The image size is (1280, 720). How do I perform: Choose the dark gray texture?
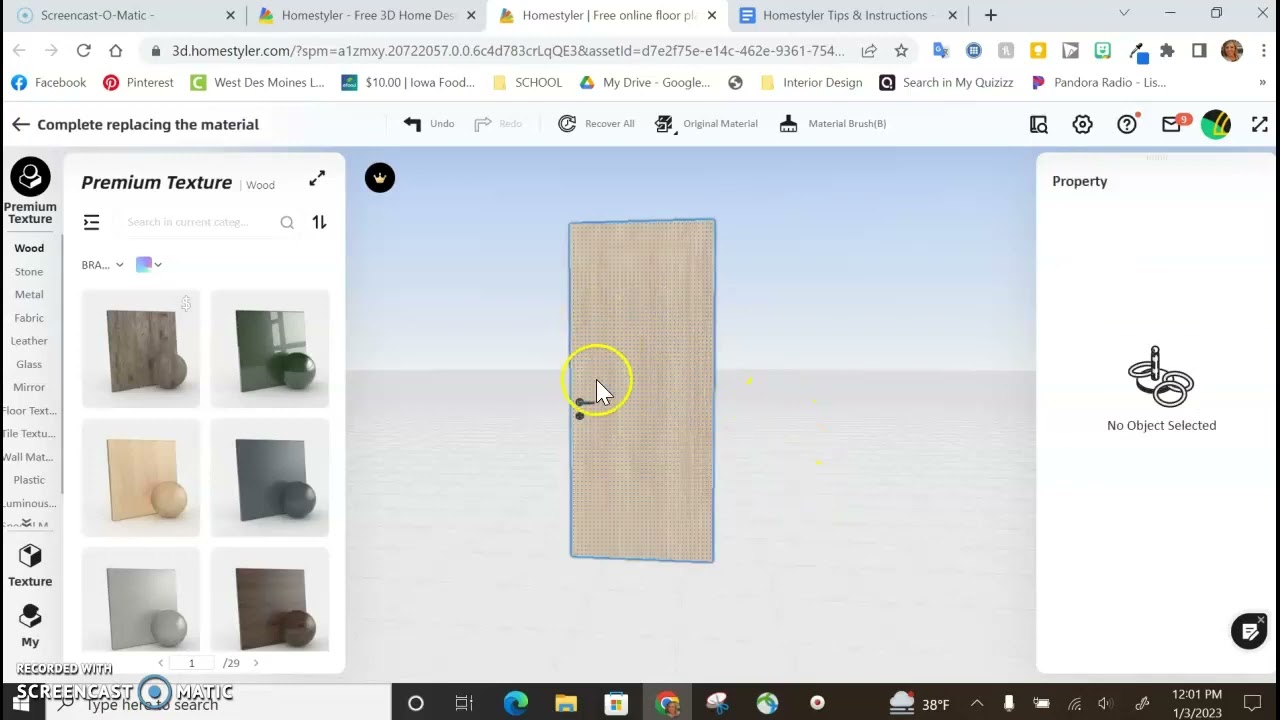point(270,478)
